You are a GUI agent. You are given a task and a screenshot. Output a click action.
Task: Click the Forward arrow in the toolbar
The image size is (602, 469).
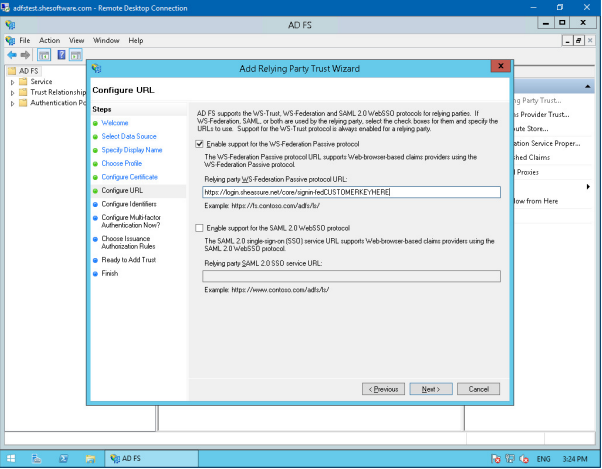[25, 54]
